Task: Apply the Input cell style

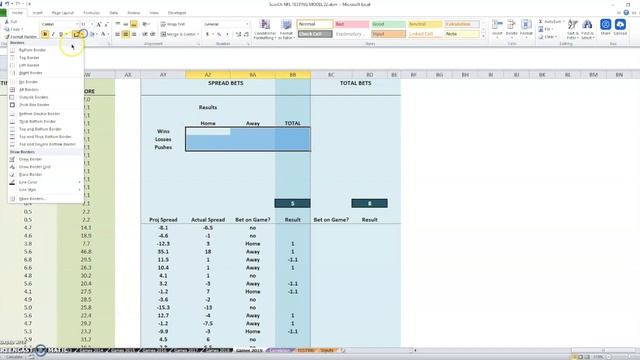Action: pos(388,34)
